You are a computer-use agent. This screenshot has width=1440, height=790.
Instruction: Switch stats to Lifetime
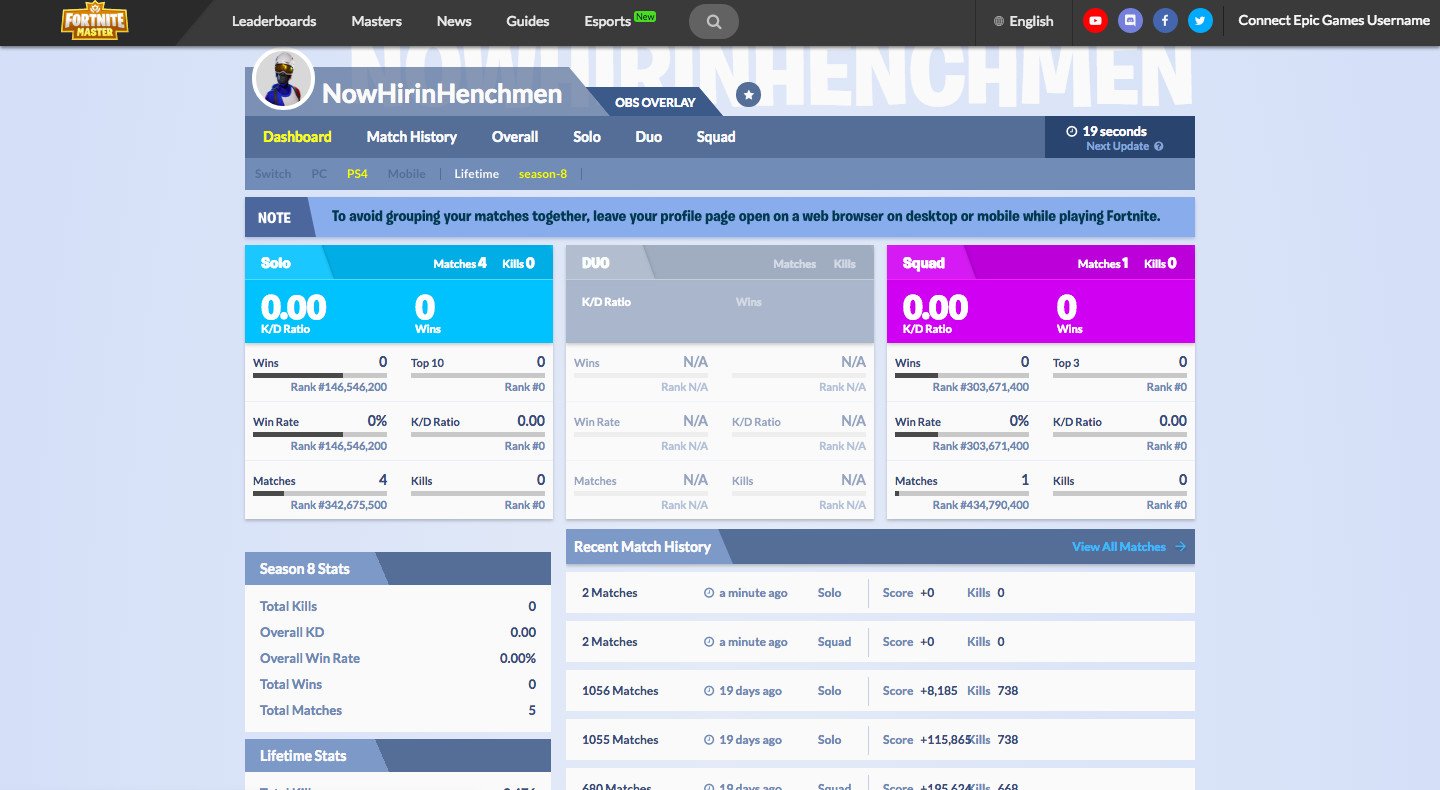point(476,174)
